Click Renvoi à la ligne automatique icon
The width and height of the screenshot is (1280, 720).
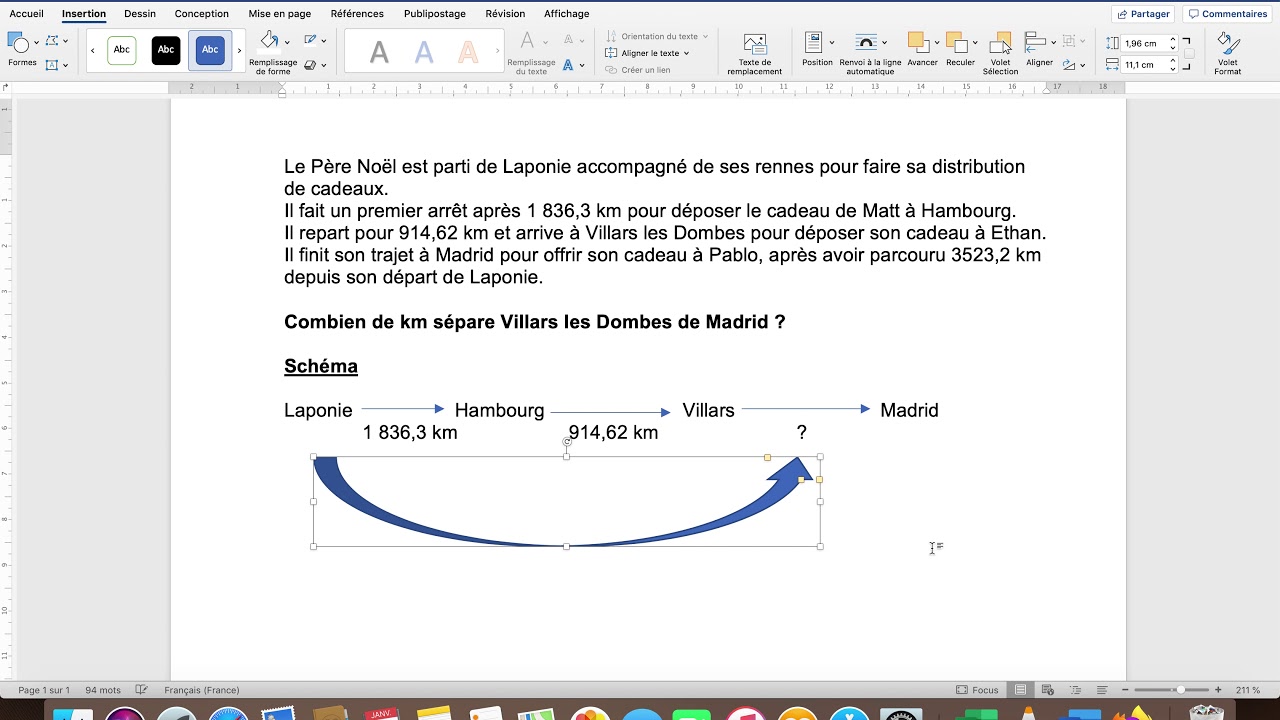865,42
